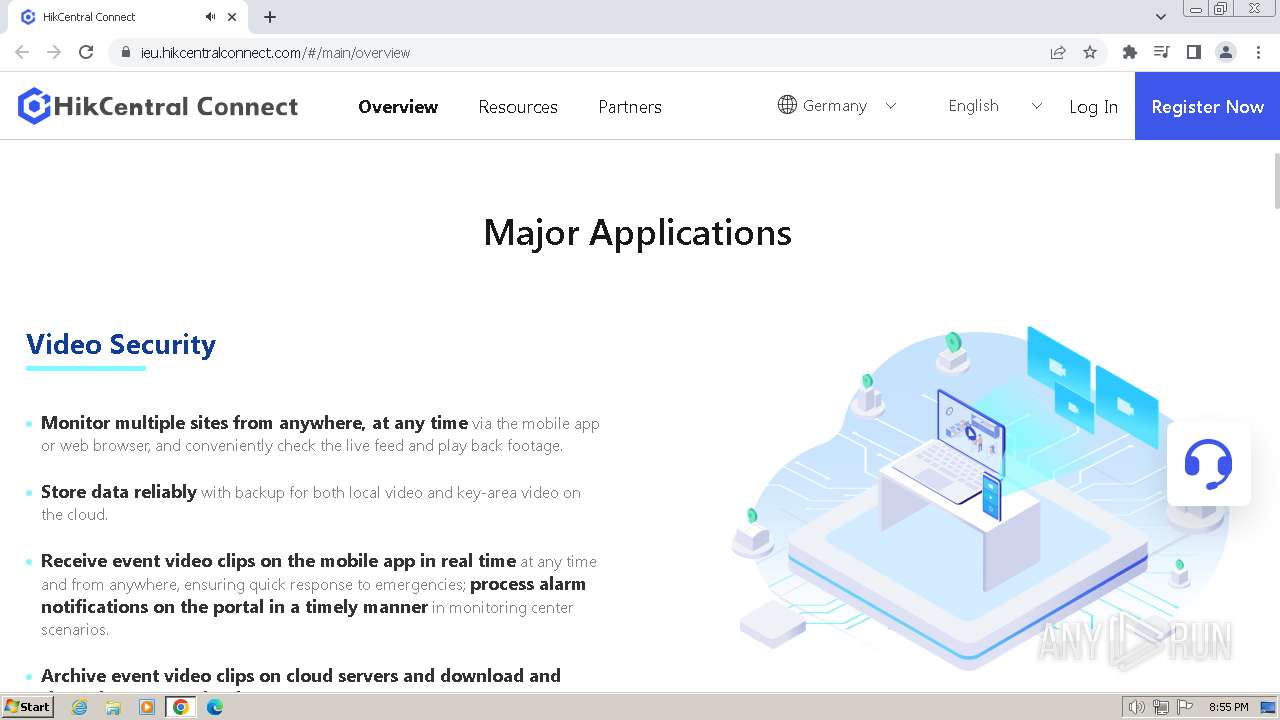Go back to the previous page
The width and height of the screenshot is (1280, 720).
pyautogui.click(x=22, y=52)
